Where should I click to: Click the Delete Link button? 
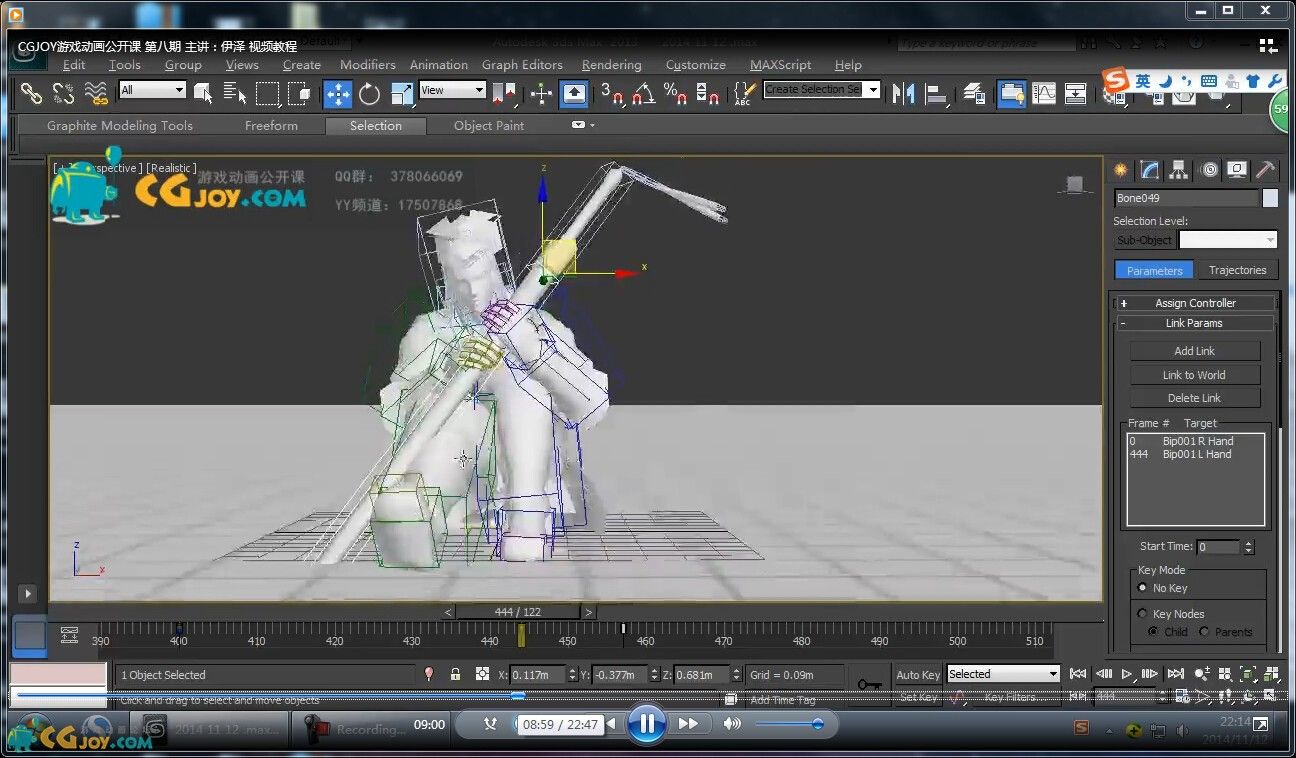point(1194,398)
